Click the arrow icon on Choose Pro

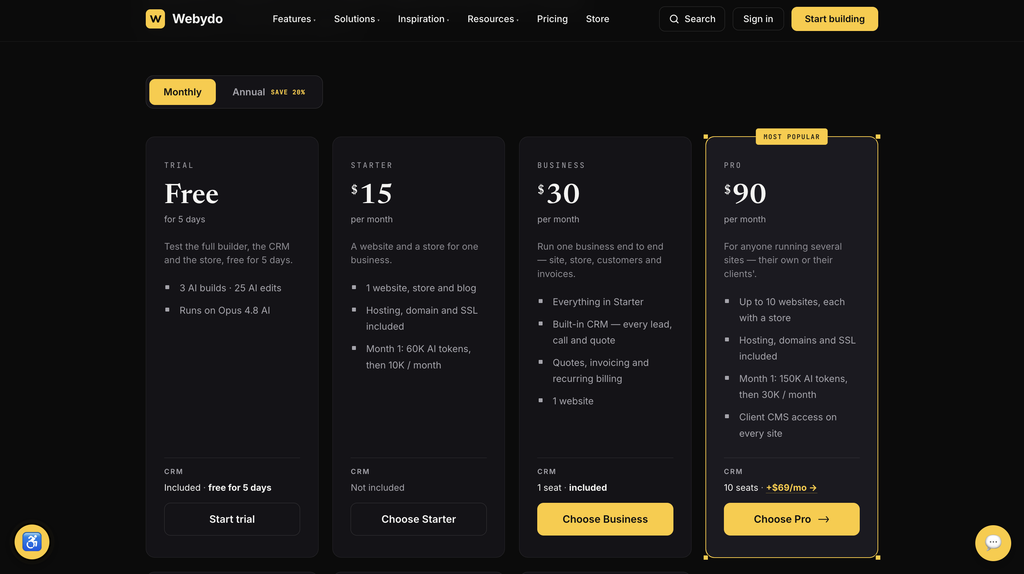pyautogui.click(x=824, y=519)
